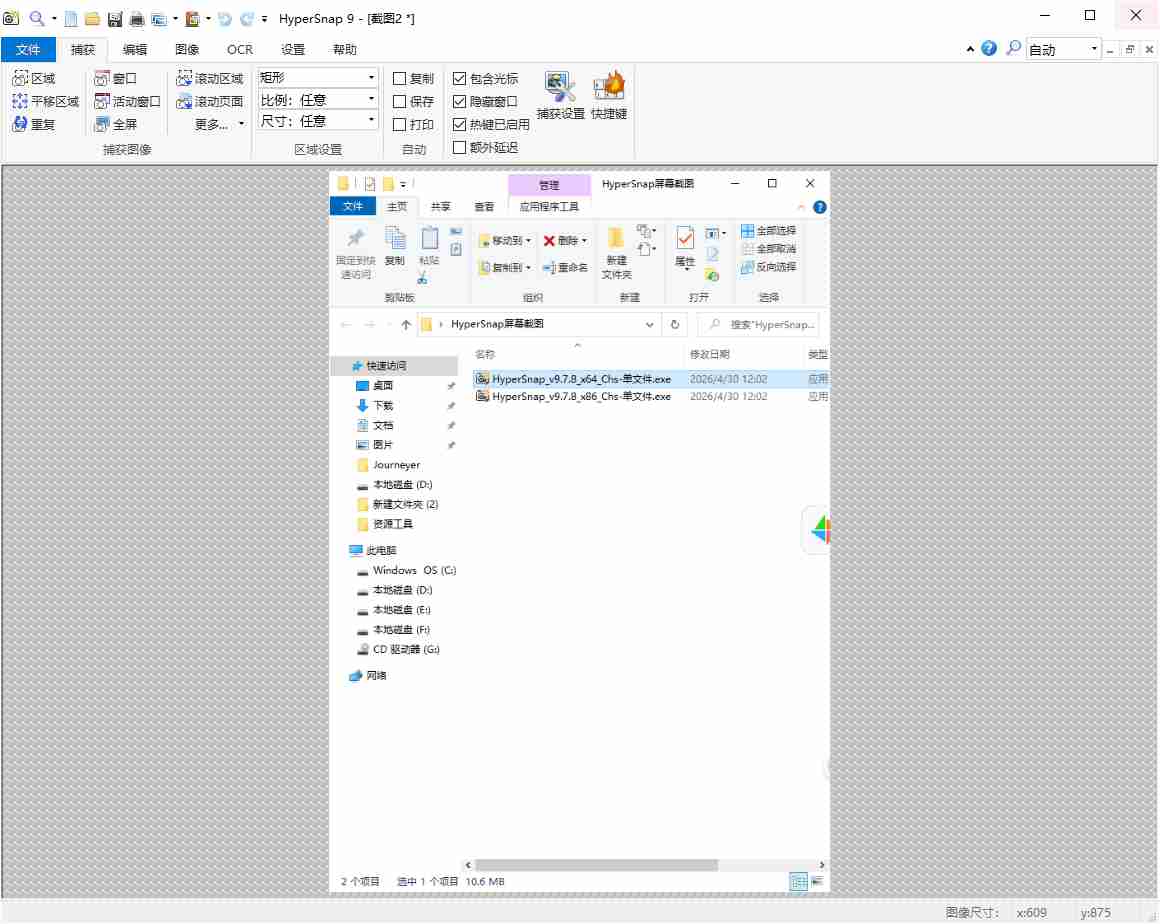Click the y:875 value in status bar
Image resolution: width=1160 pixels, height=924 pixels.
1096,912
